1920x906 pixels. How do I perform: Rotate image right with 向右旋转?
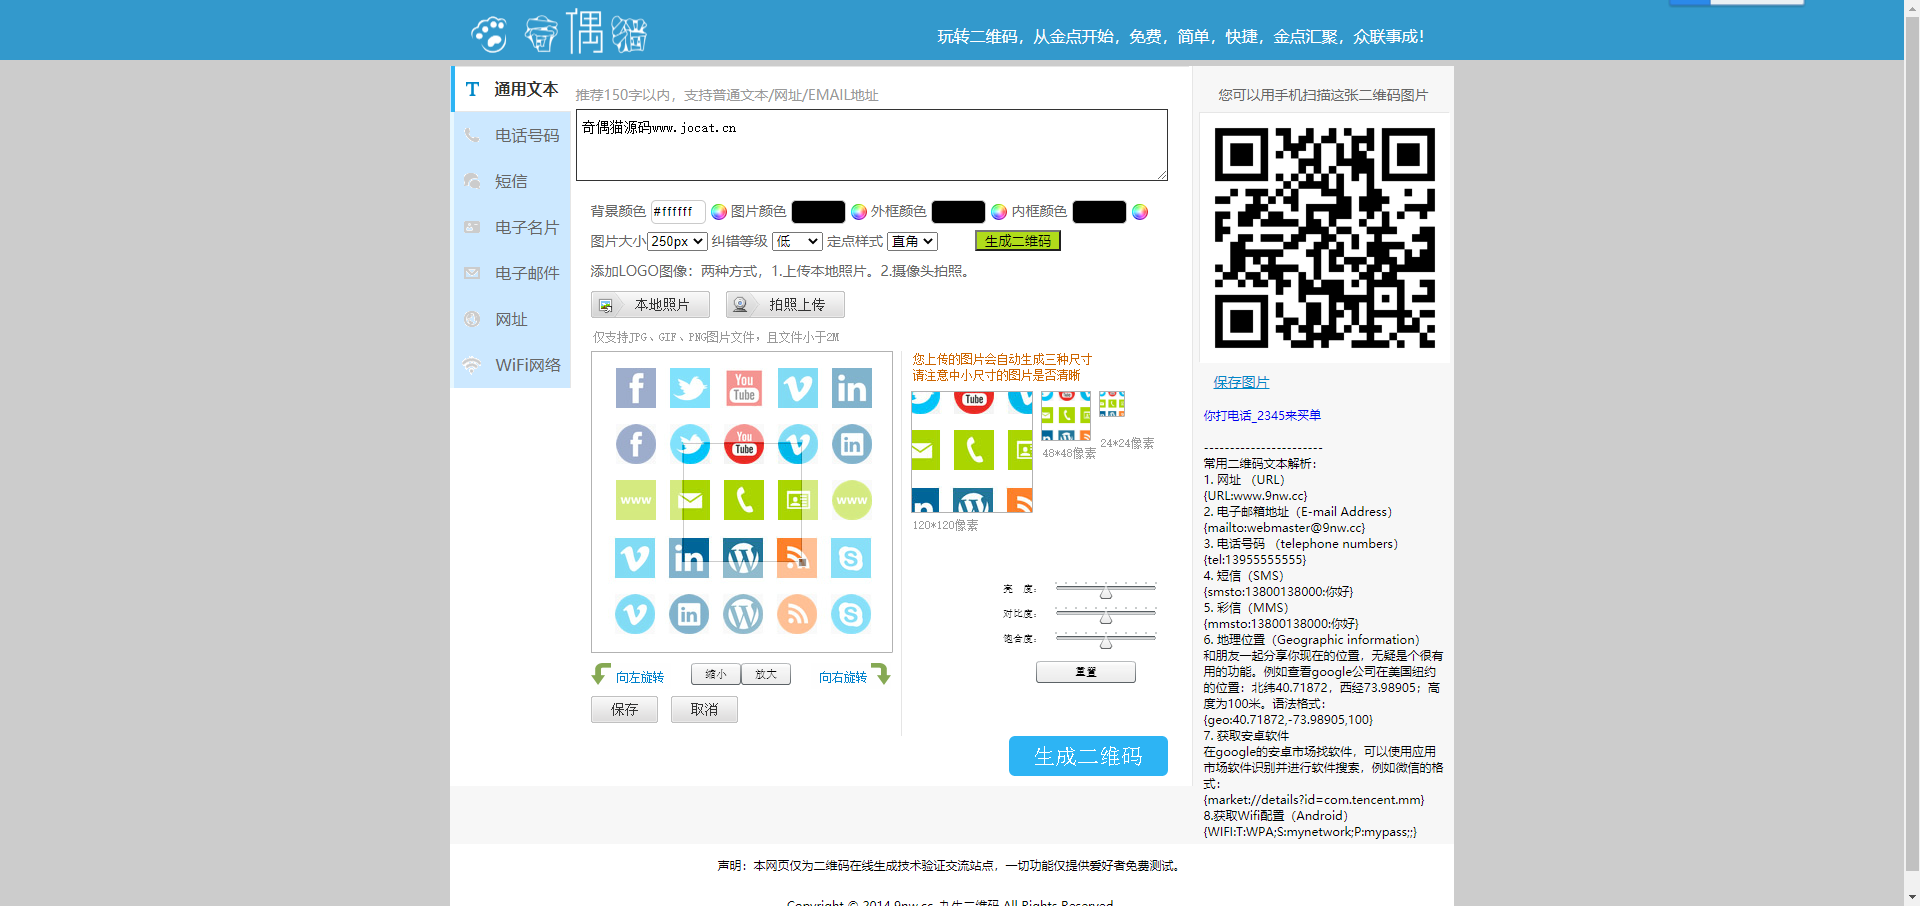tap(854, 675)
